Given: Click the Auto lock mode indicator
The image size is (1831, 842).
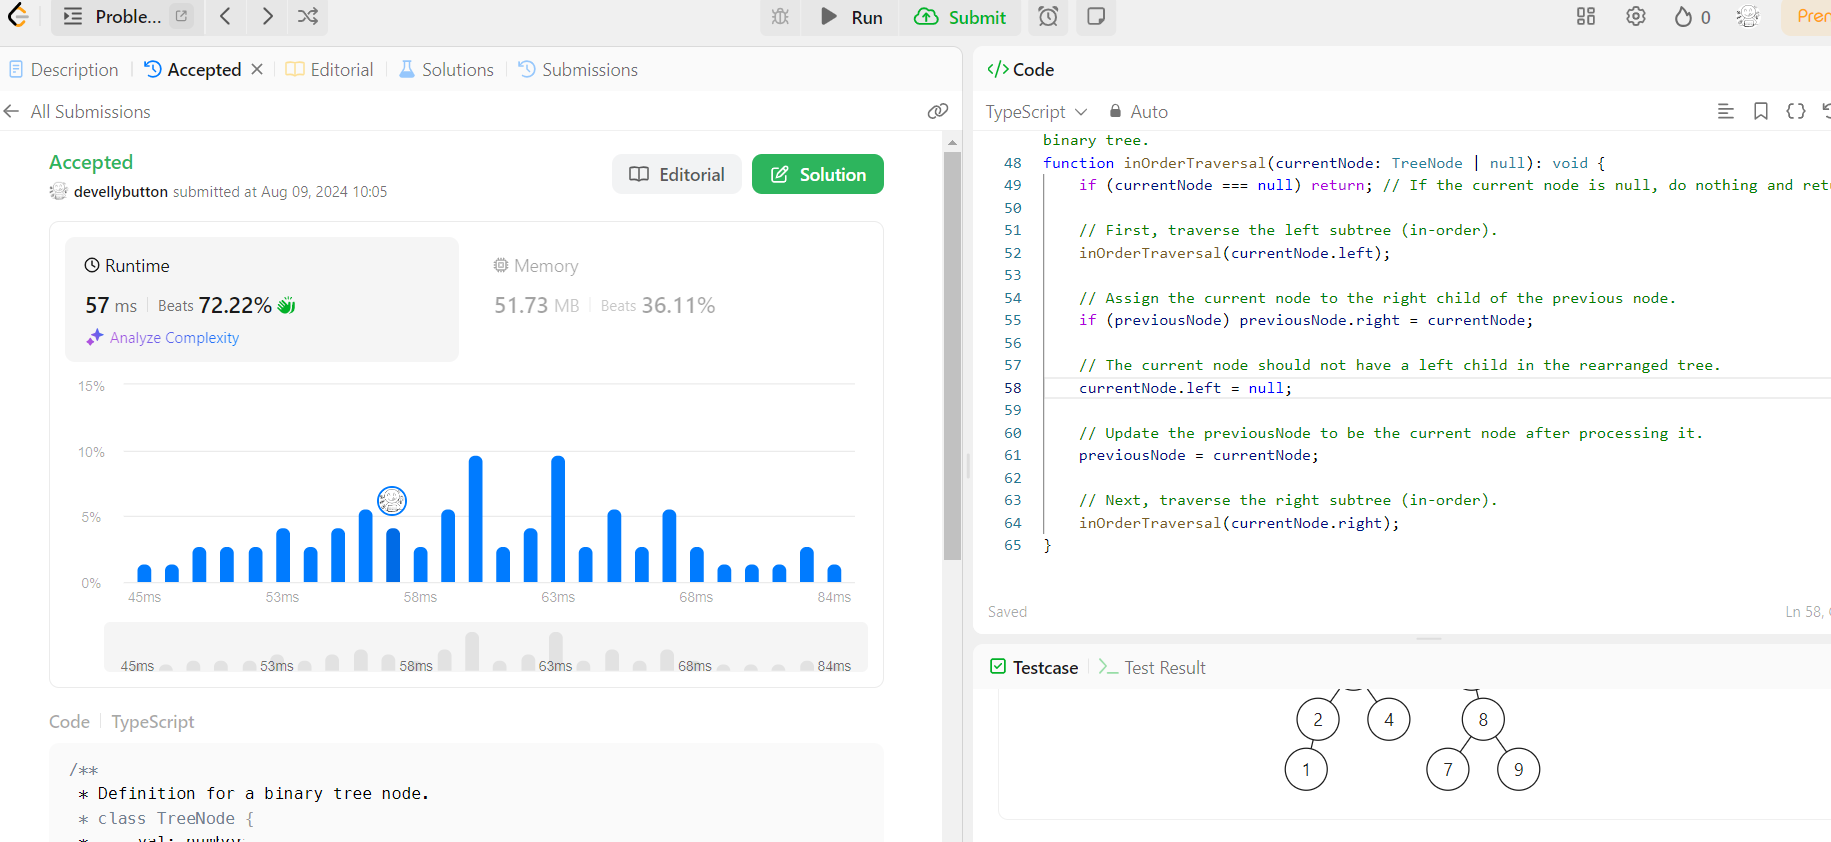Looking at the screenshot, I should pyautogui.click(x=1138, y=112).
